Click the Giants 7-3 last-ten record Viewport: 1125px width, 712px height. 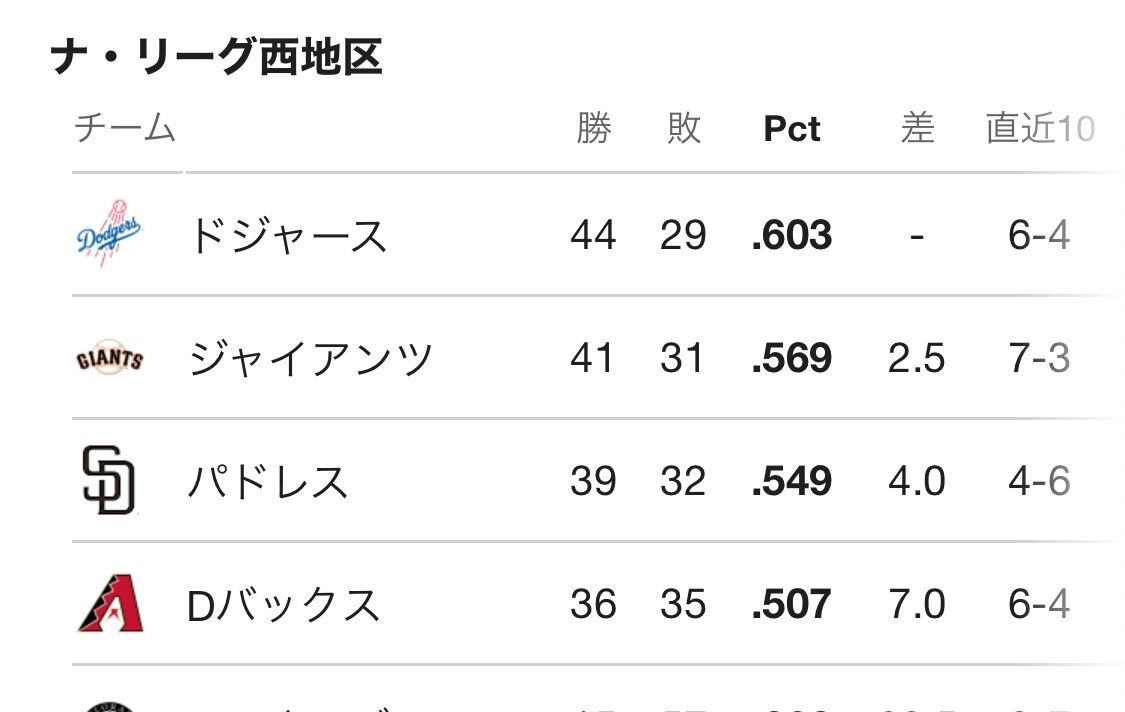[1039, 359]
